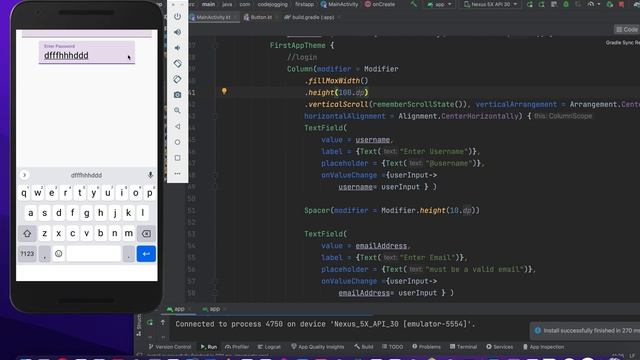
Task: Tap the q key on keyboard
Action: (24, 193)
